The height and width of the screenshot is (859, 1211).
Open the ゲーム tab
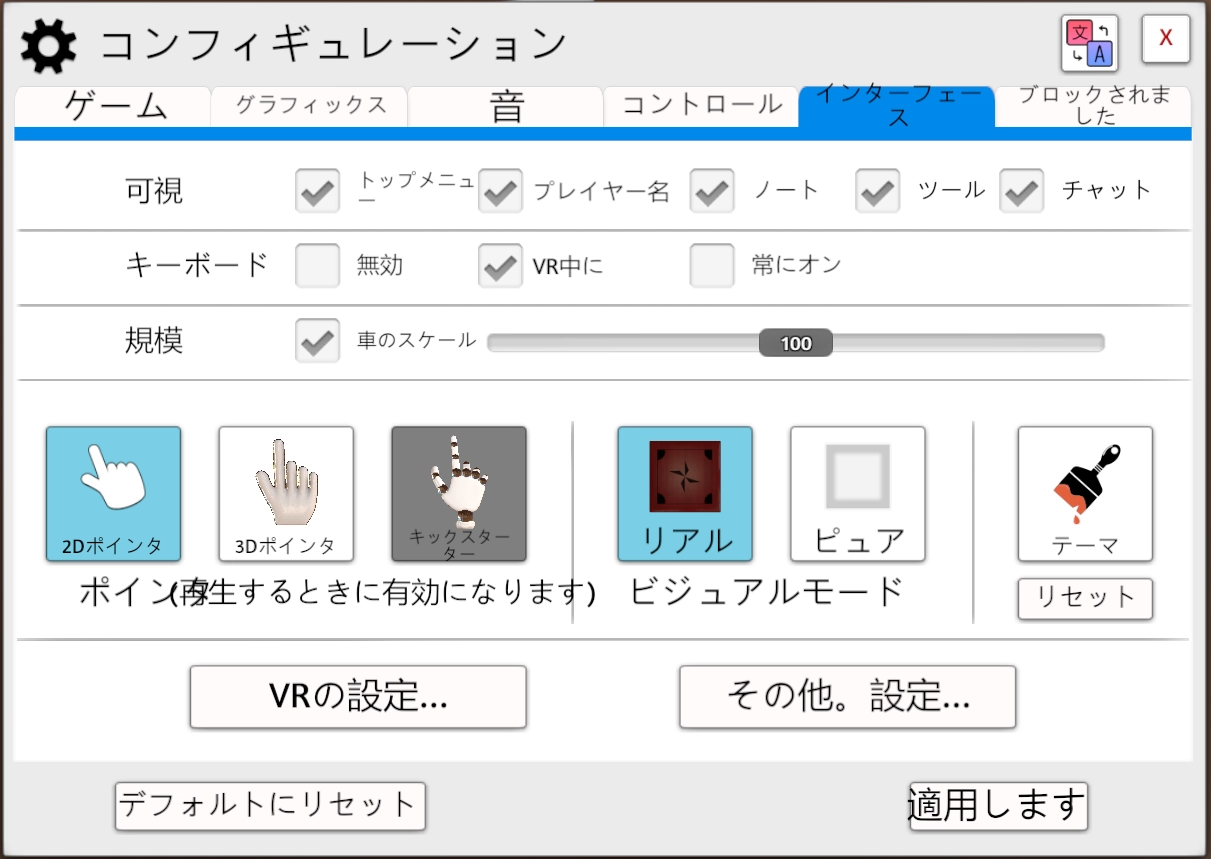[x=113, y=106]
